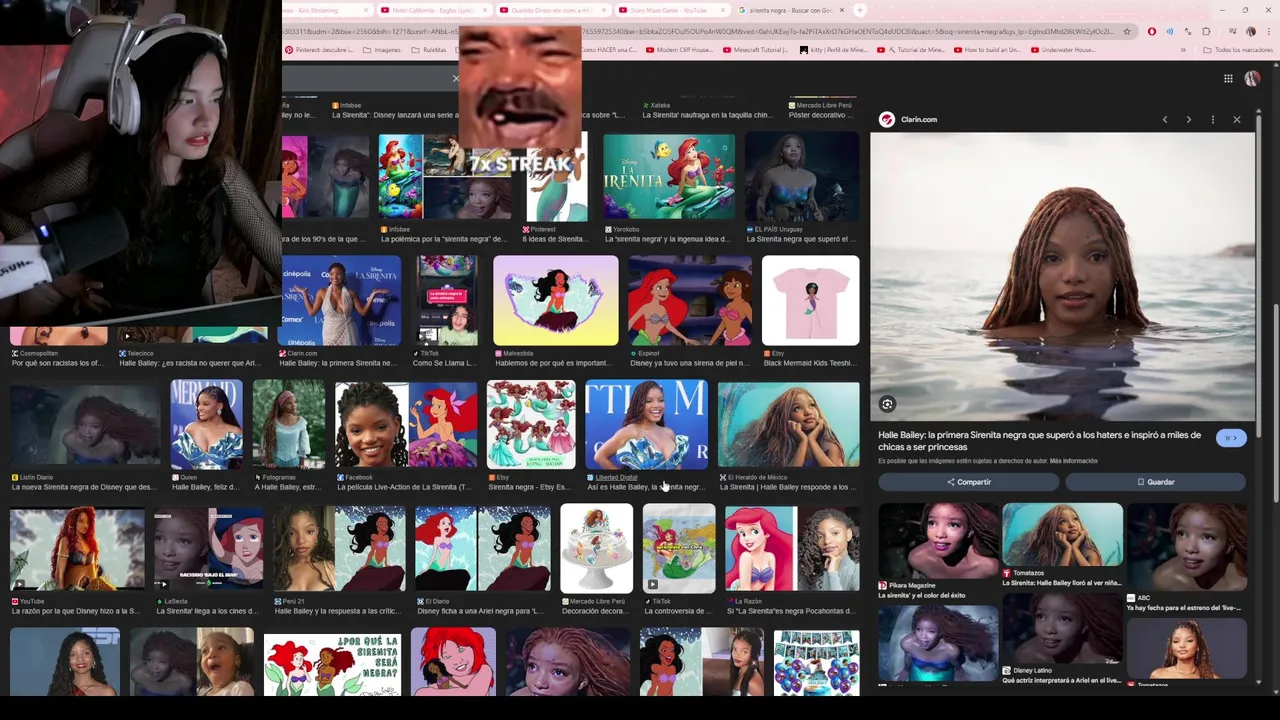
Task: Expand the bookmarks overflow chevron
Action: point(1183,50)
